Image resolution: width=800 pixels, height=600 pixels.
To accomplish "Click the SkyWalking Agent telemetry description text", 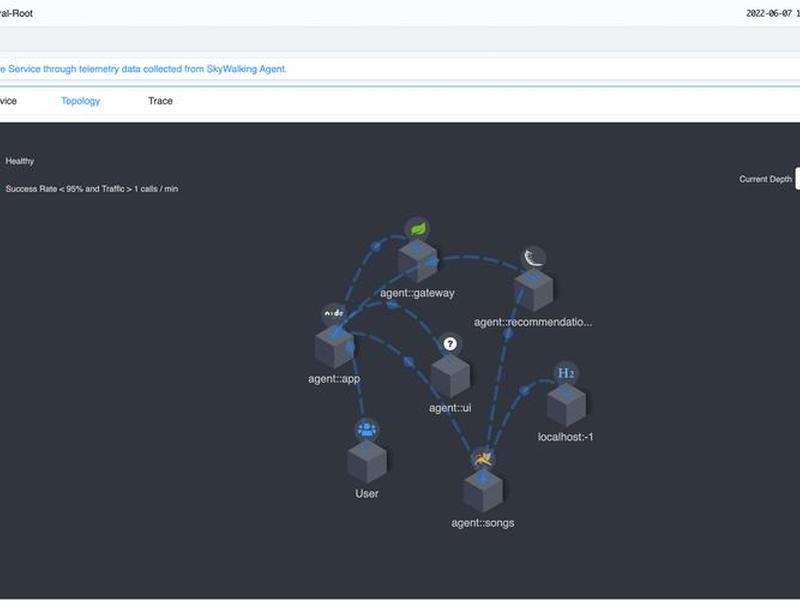I will click(143, 69).
